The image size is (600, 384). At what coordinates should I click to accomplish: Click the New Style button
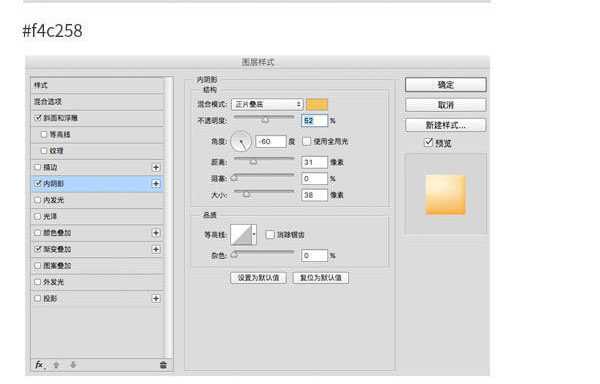[x=446, y=125]
